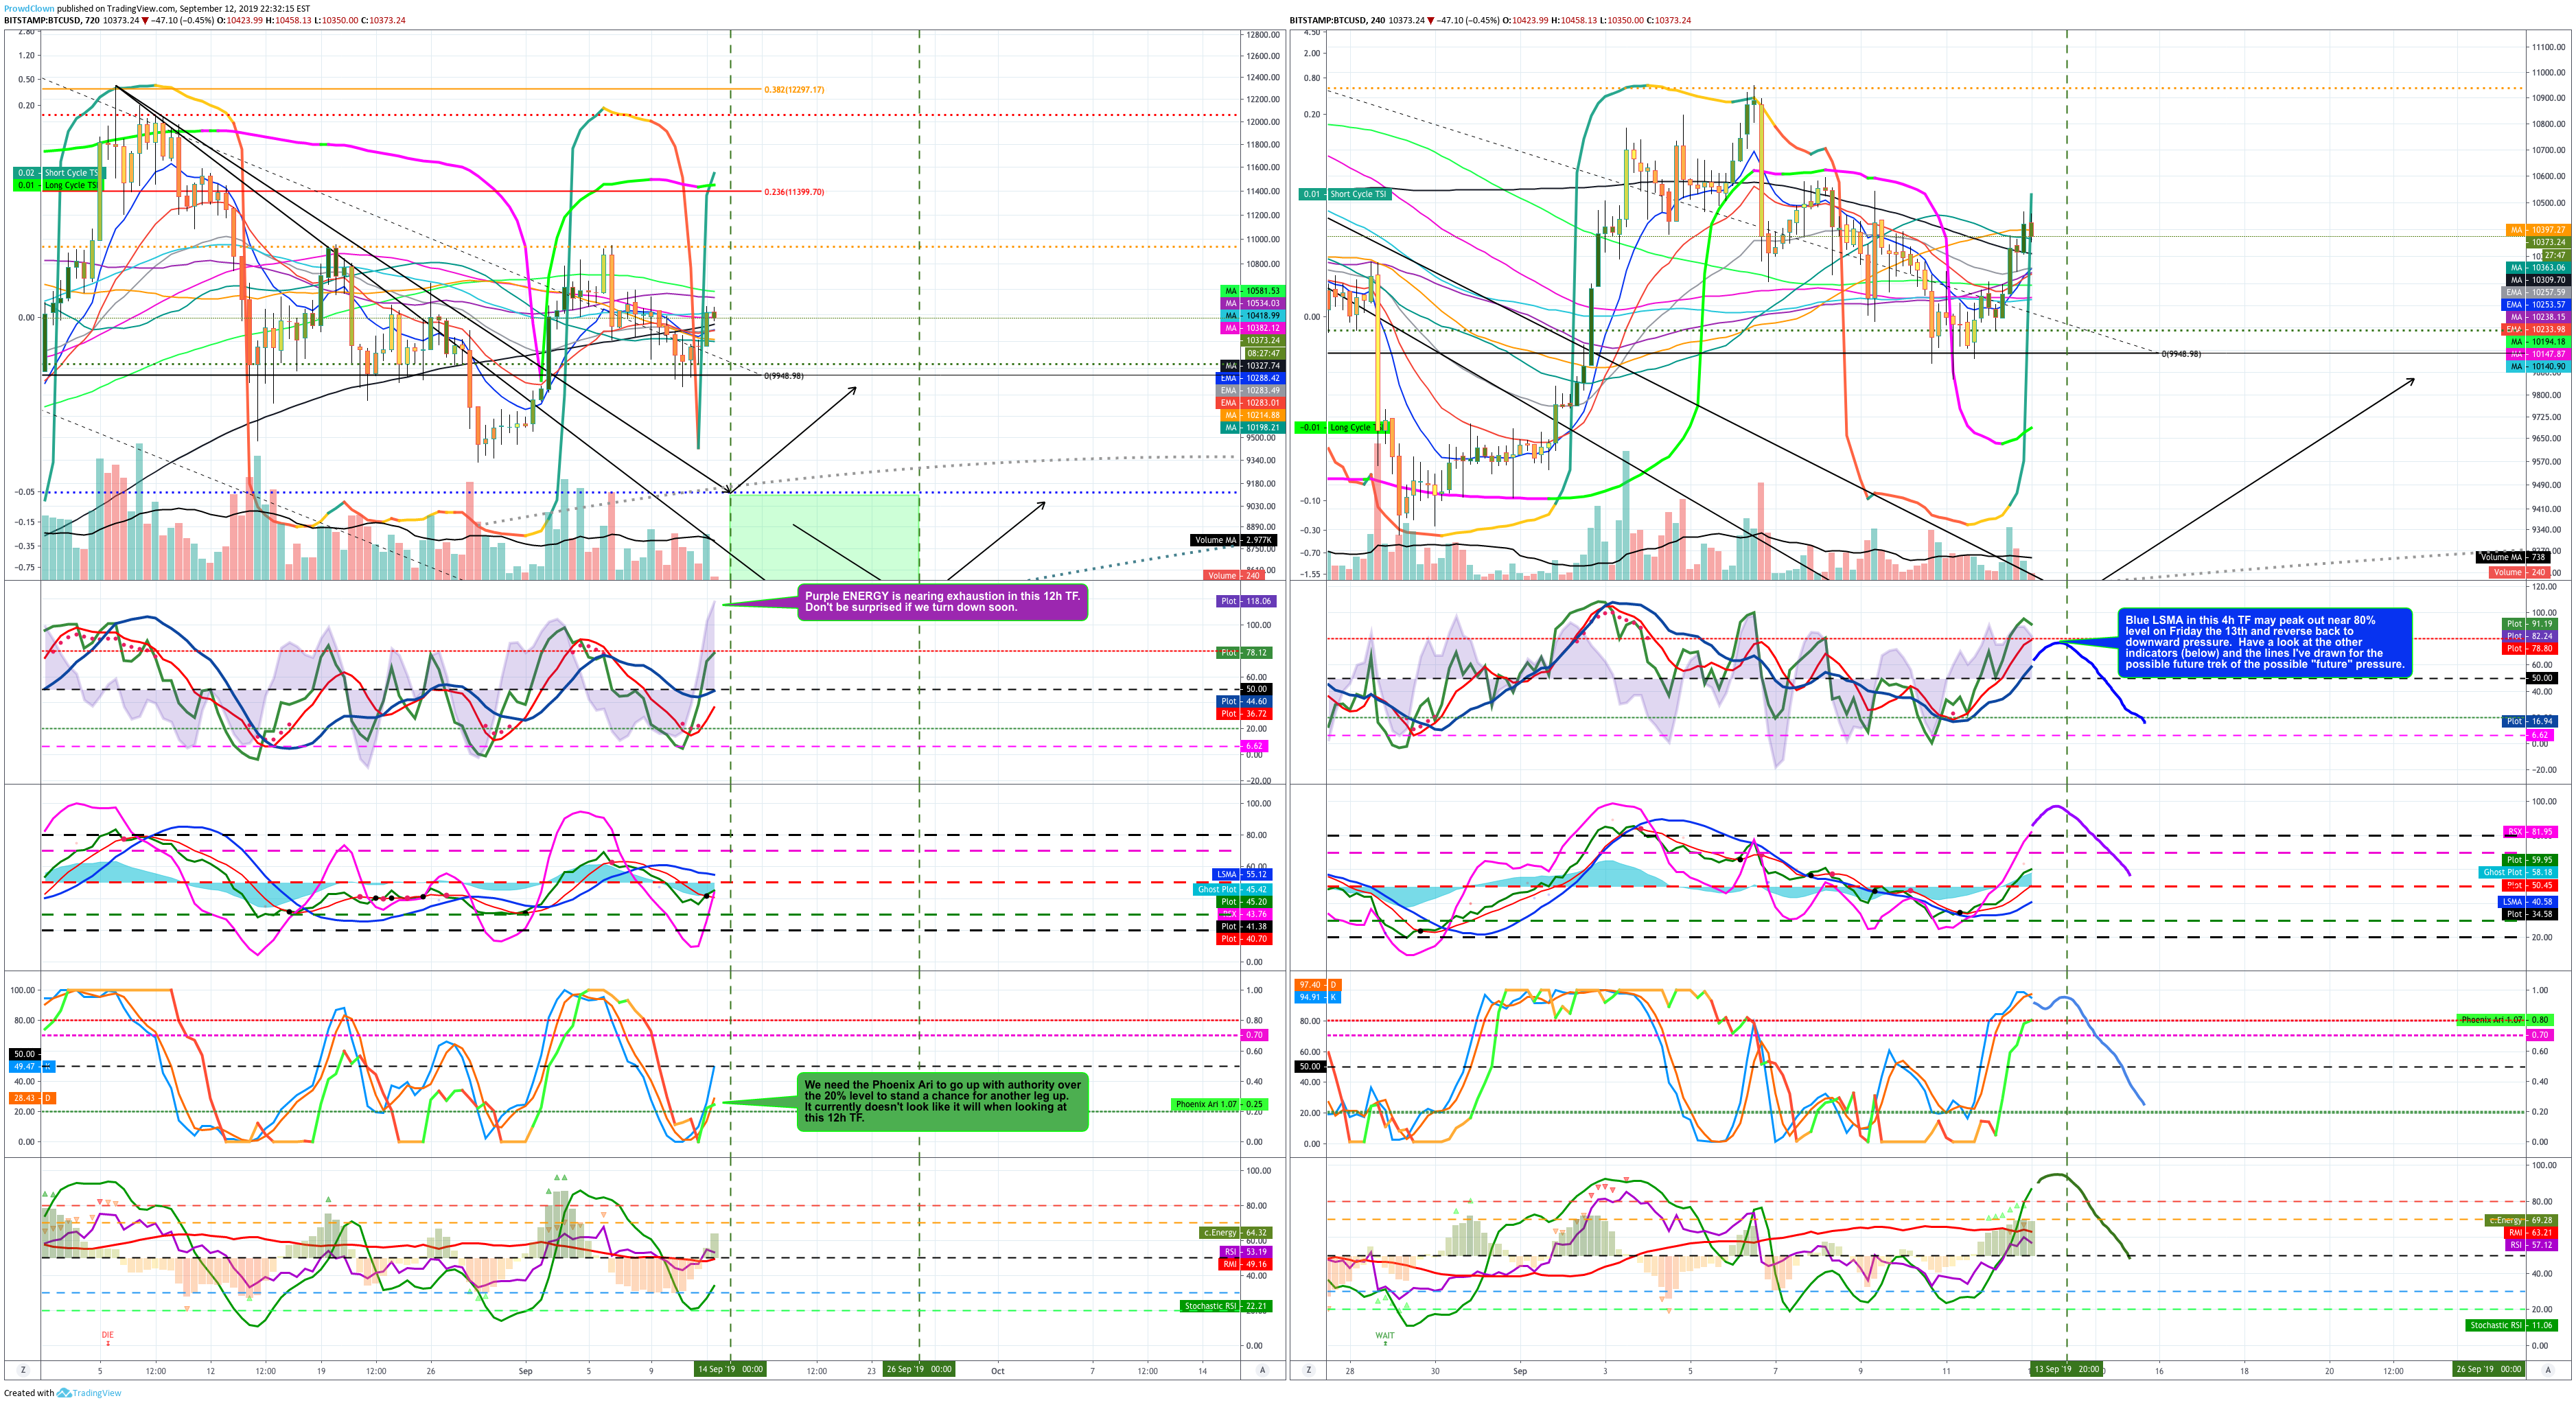Click the left chart Plot 78.12 label
Screen dimensions: 2576x1405
click(1245, 653)
